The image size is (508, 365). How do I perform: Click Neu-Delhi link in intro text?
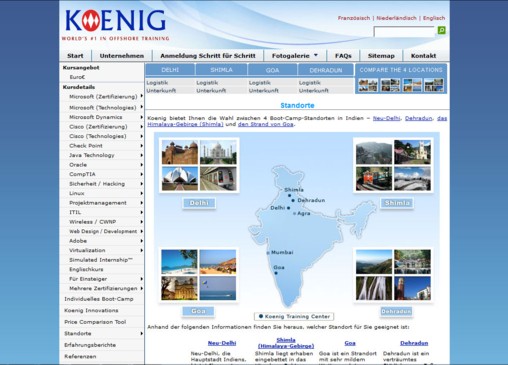[386, 118]
